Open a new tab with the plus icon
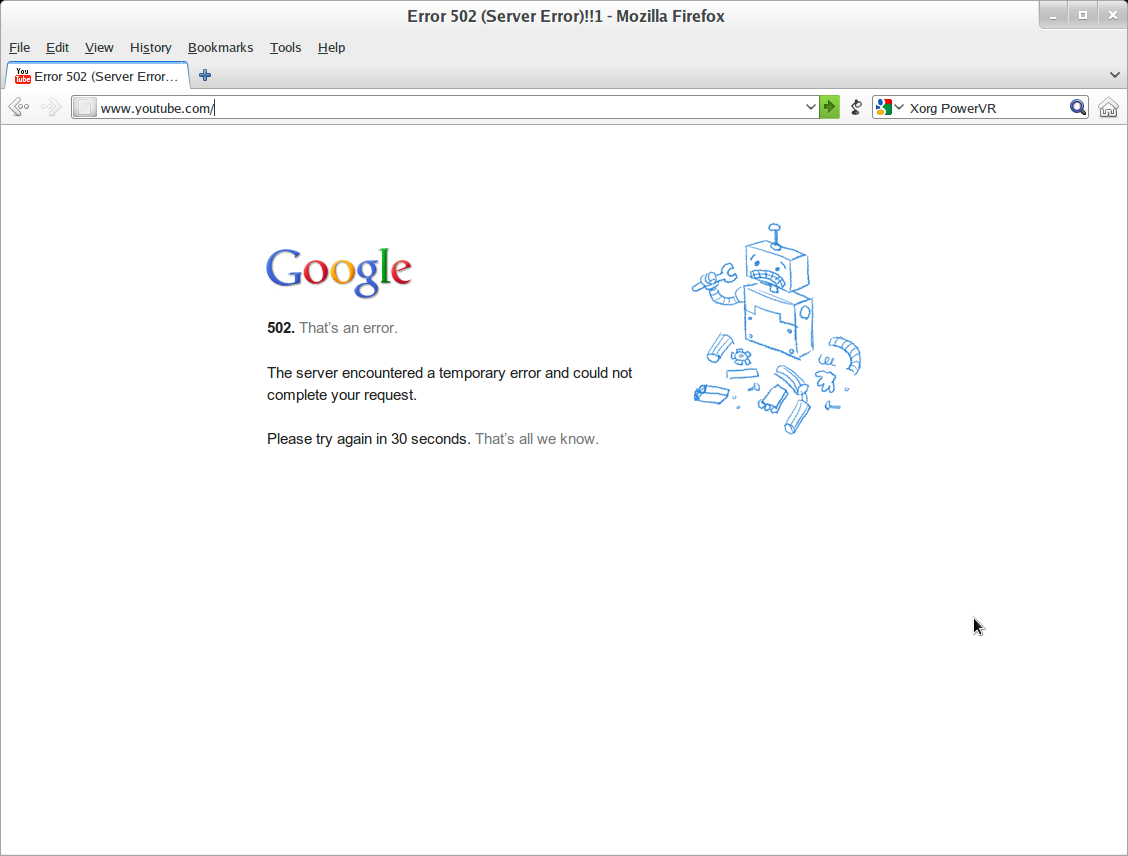Image resolution: width=1128 pixels, height=856 pixels. click(205, 76)
